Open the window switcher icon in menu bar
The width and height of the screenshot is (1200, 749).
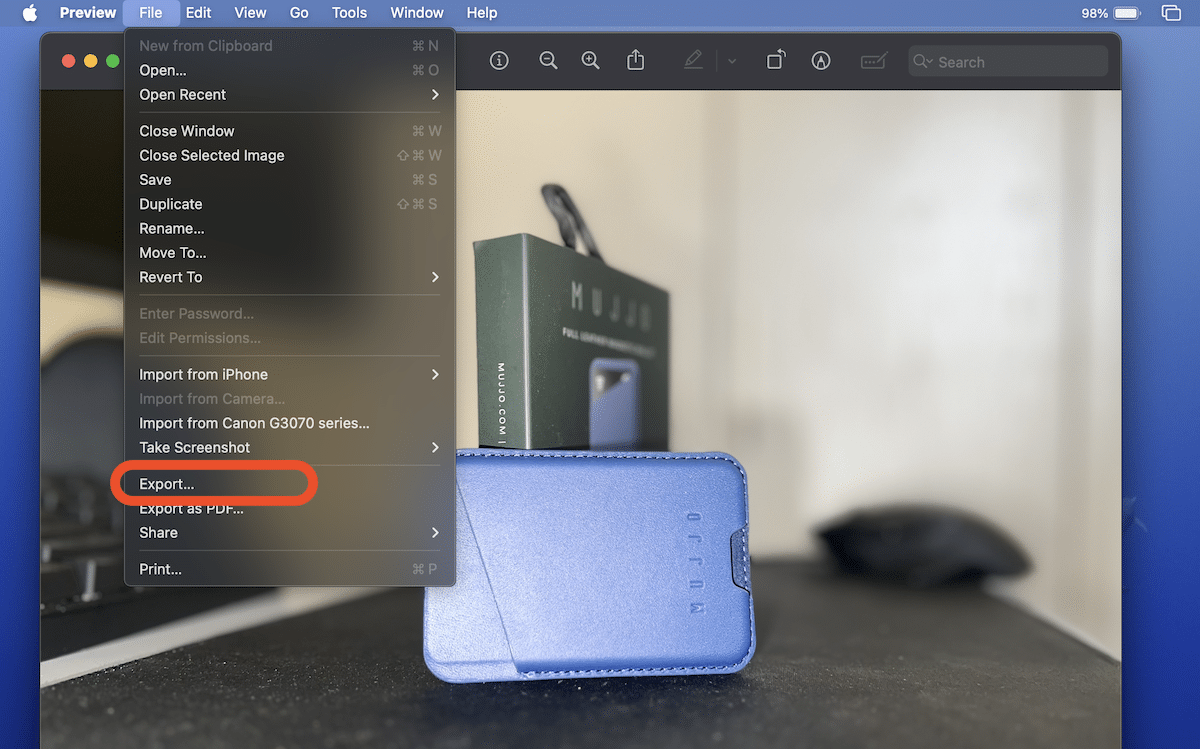tap(1171, 13)
